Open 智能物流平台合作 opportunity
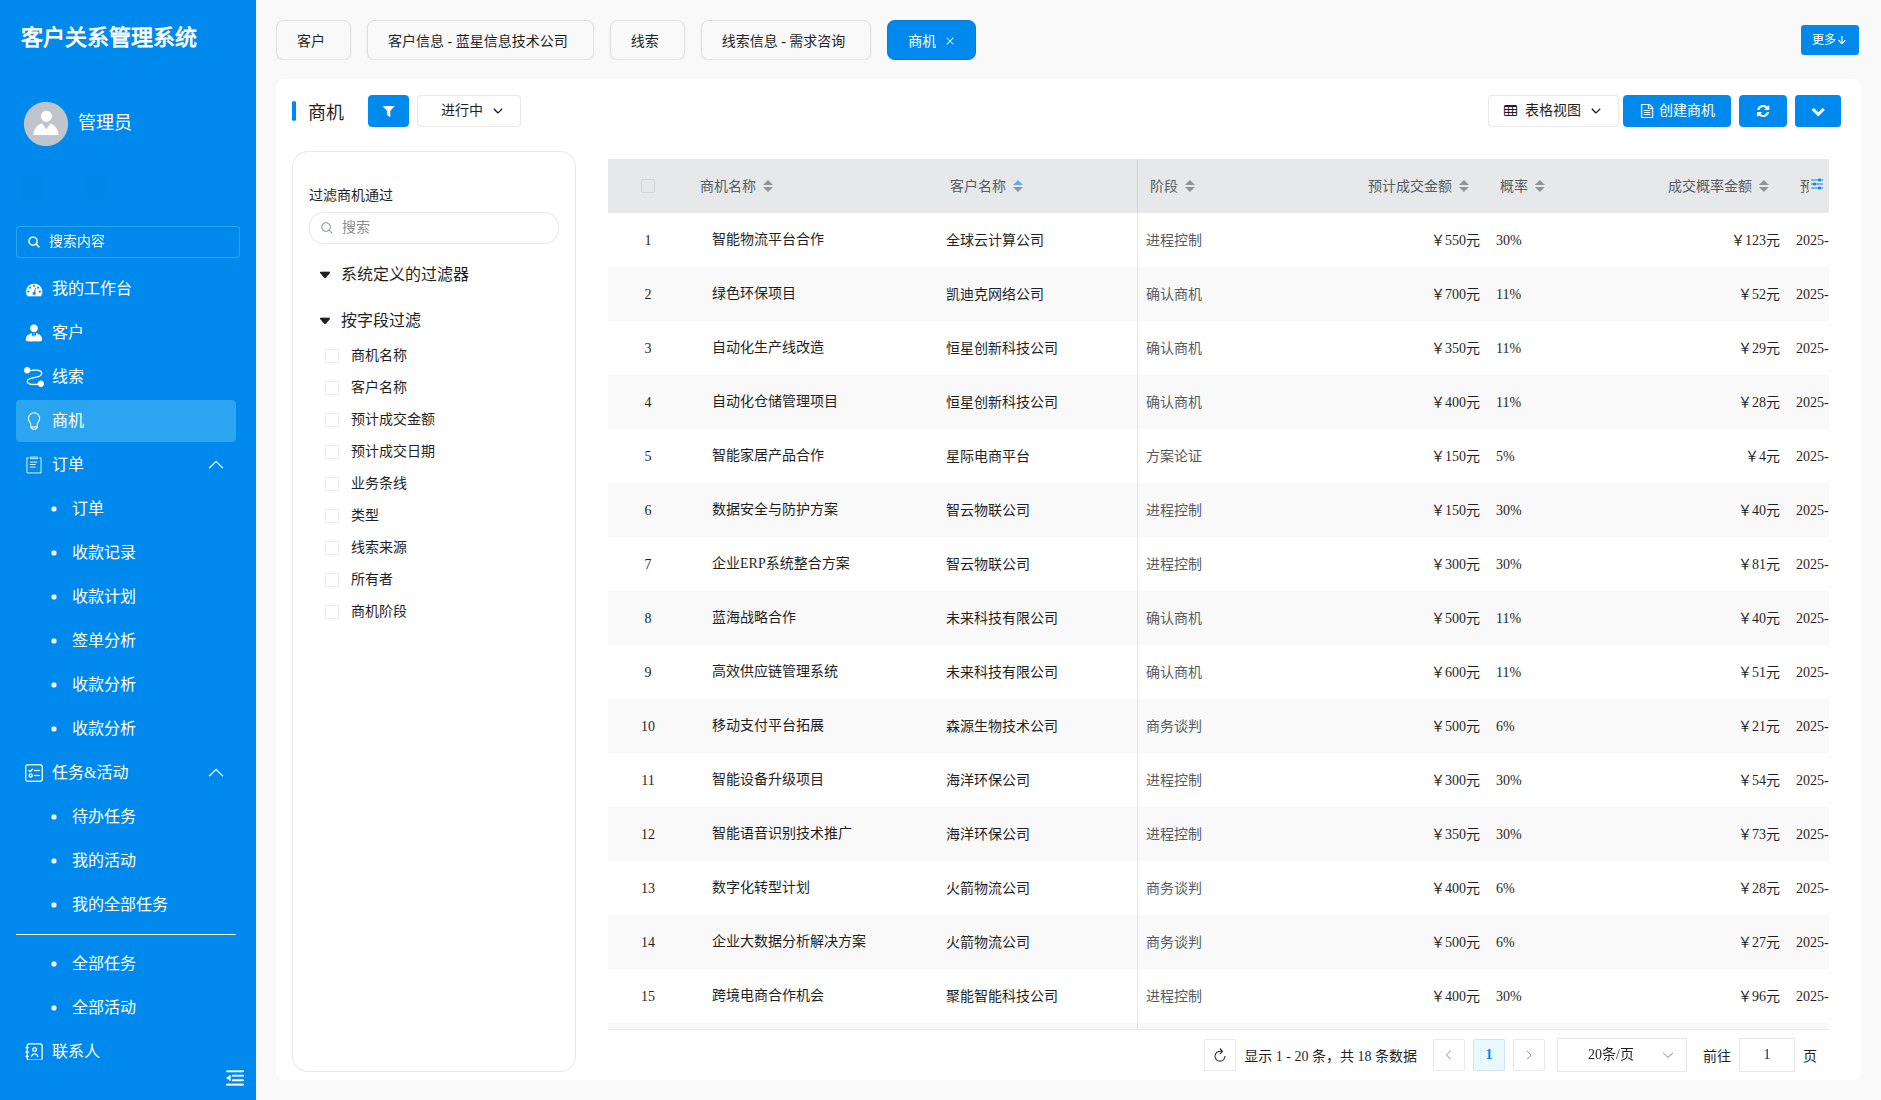 point(768,240)
